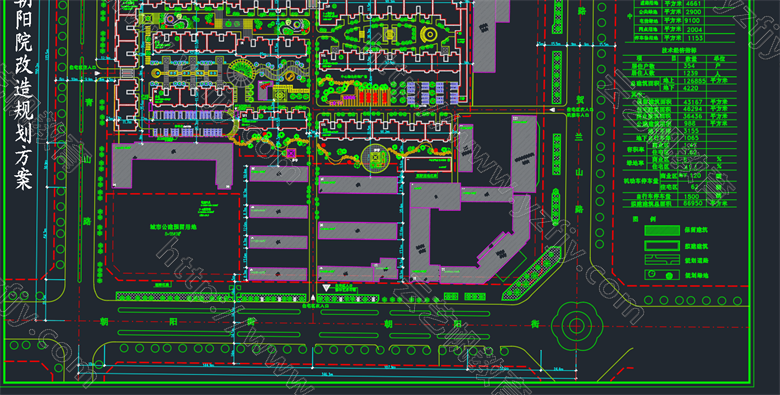Click the 兰 character of 贺兰山路
The width and height of the screenshot is (780, 395).
pos(579,136)
